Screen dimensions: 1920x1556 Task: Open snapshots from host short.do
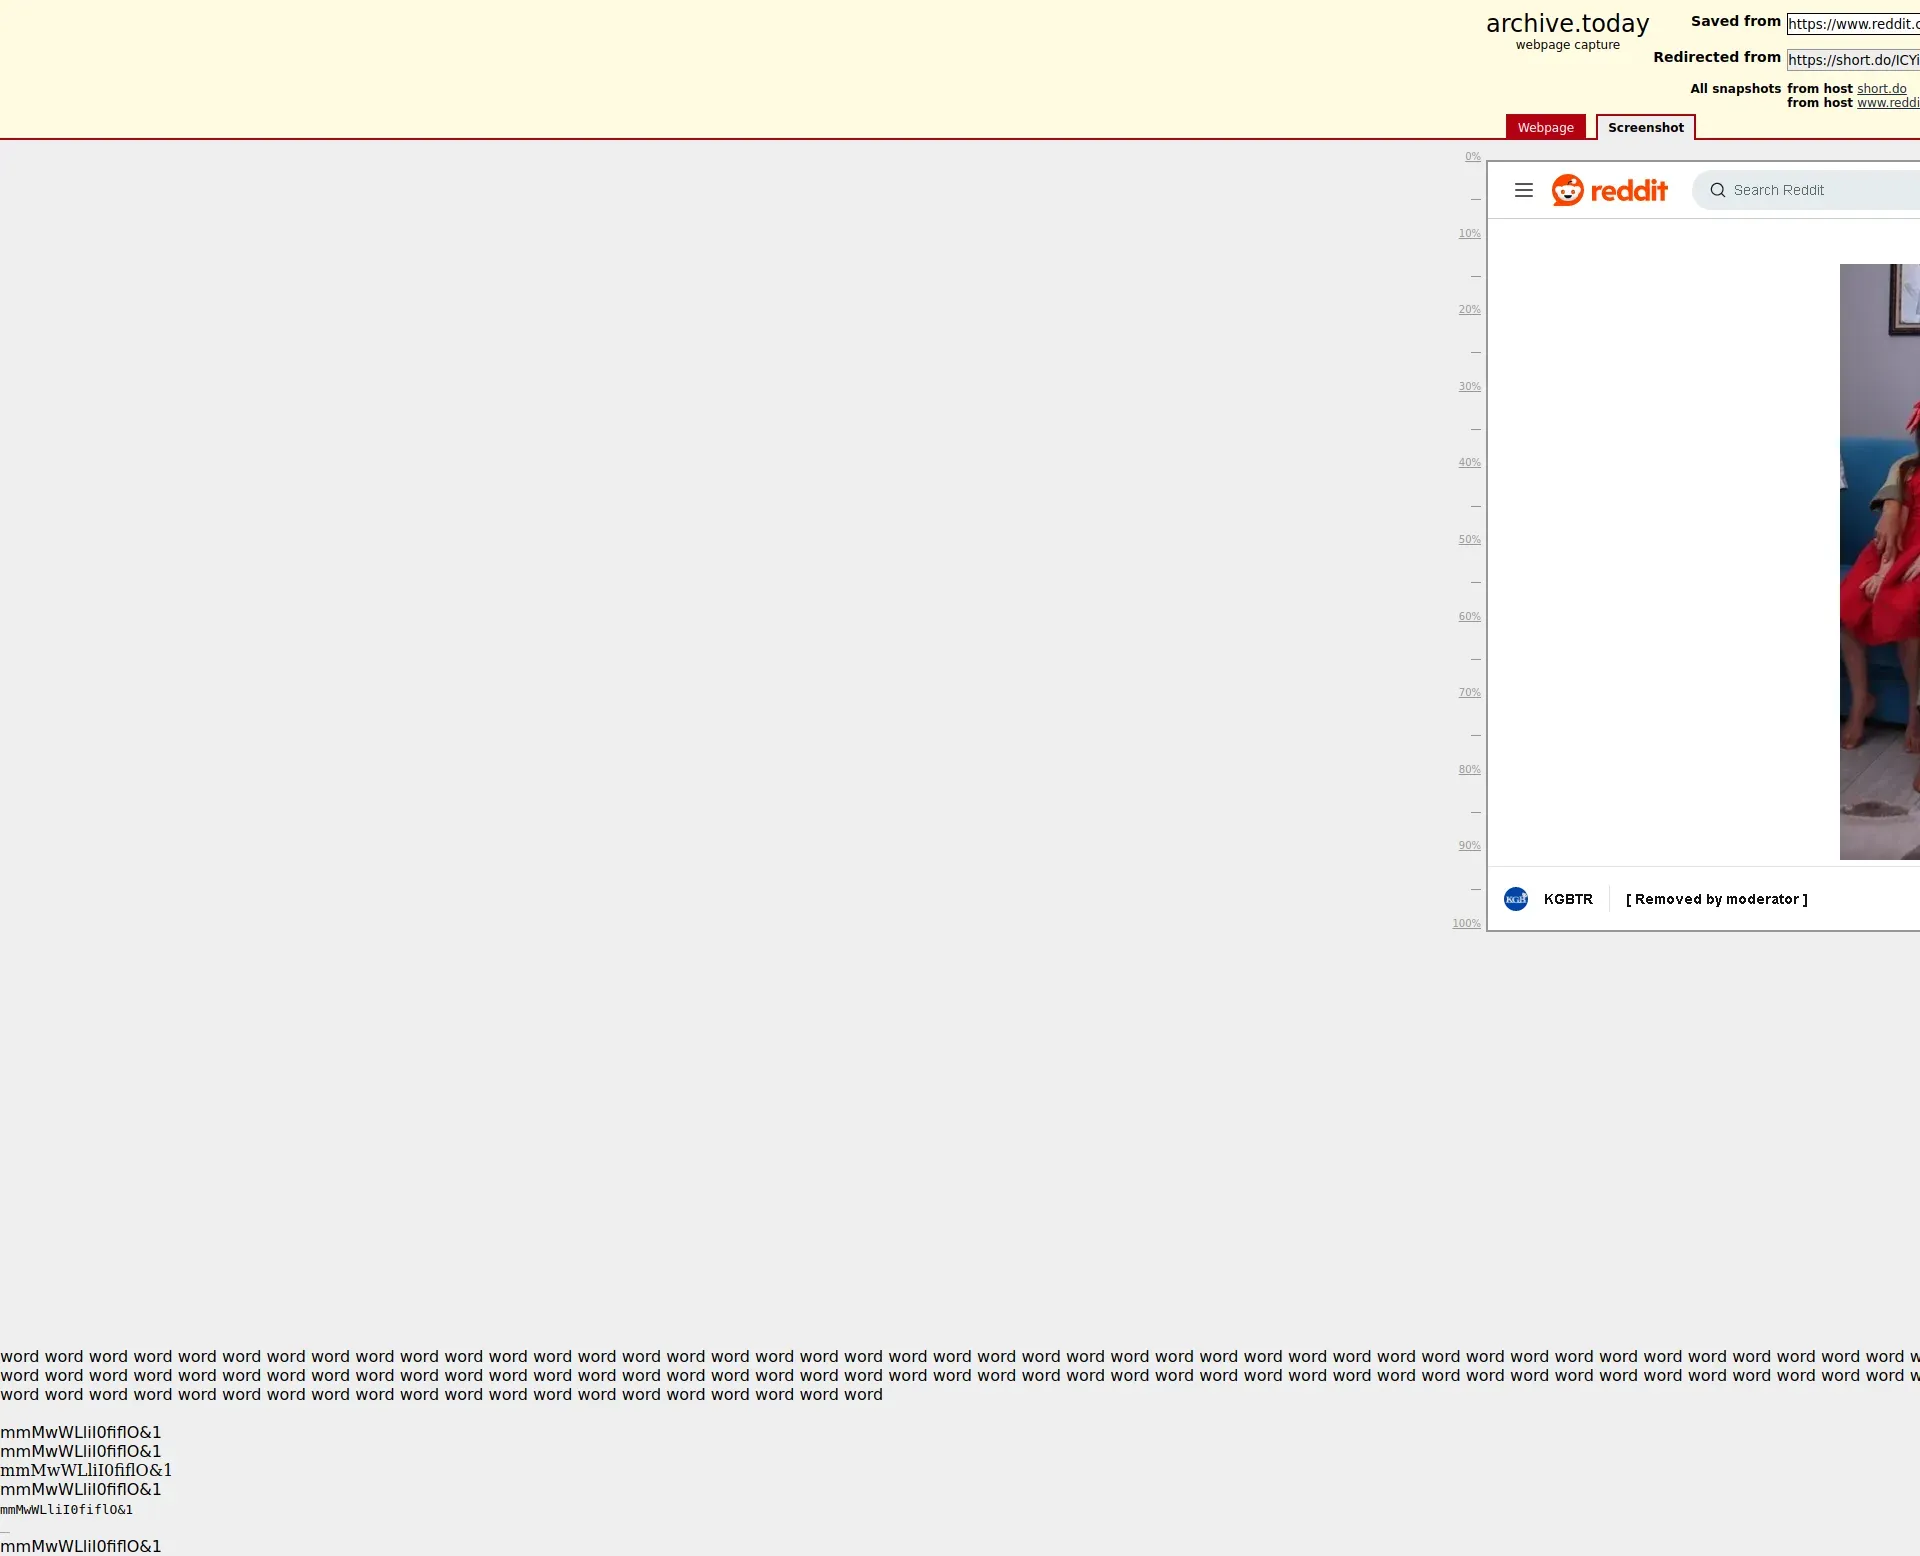pyautogui.click(x=1881, y=88)
